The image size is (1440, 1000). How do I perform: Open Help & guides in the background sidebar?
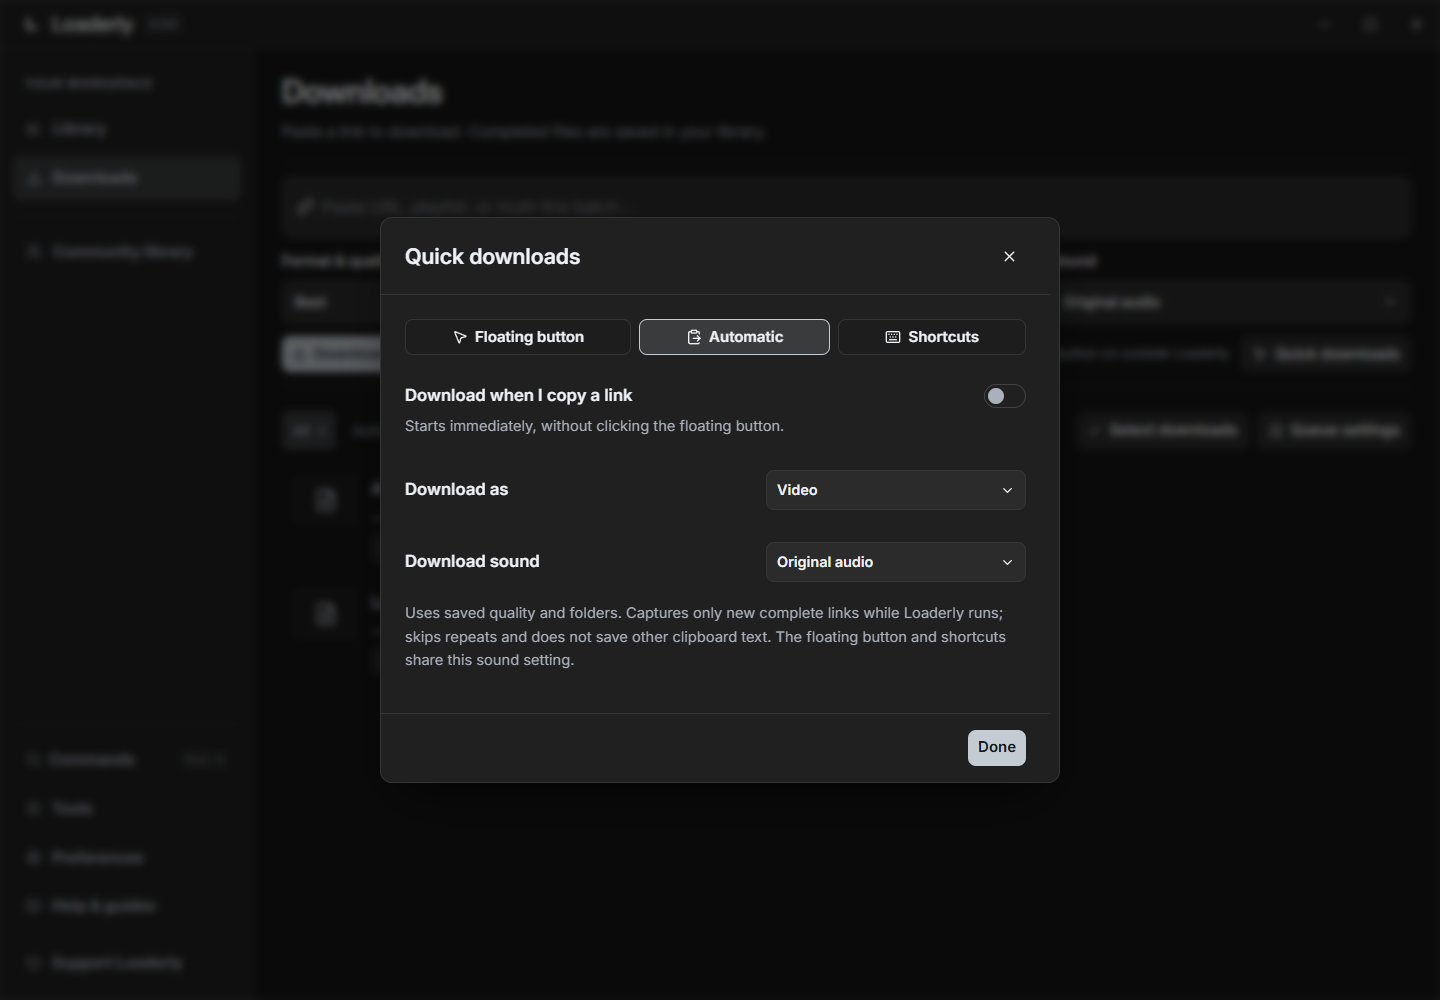[128, 906]
